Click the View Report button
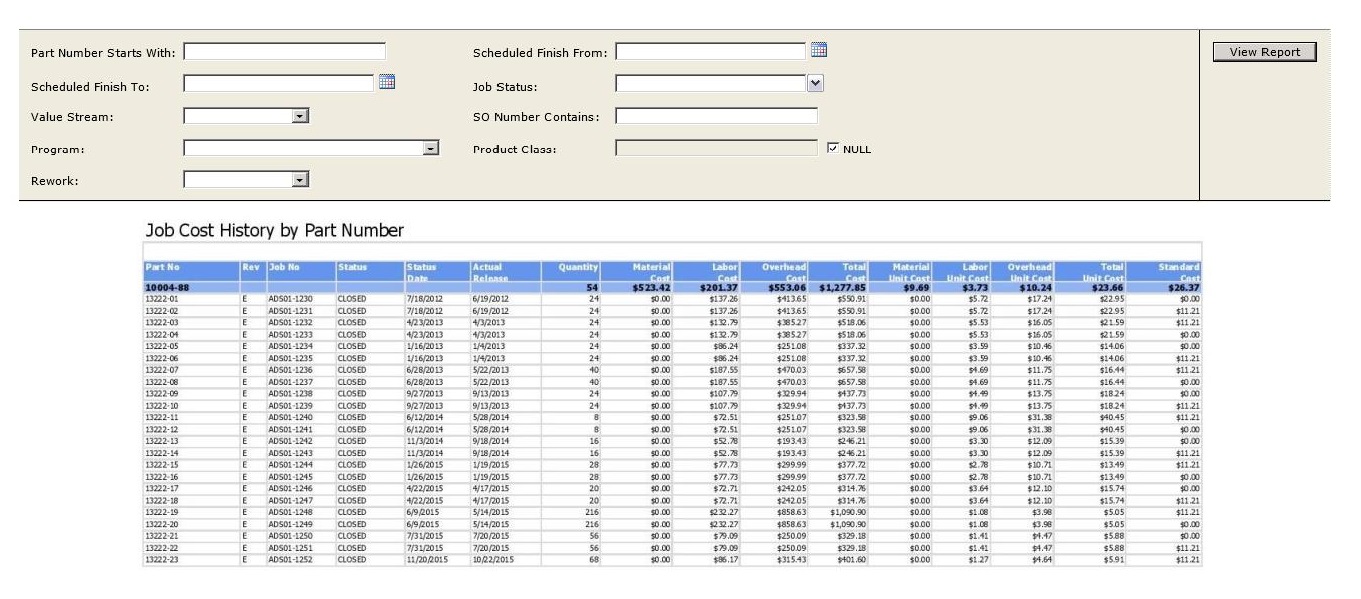 (x=1265, y=52)
